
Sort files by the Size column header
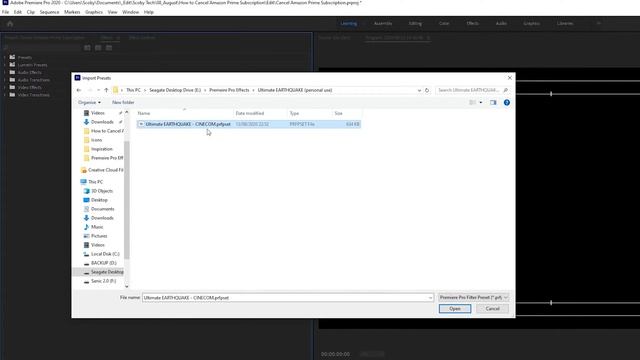click(x=338, y=113)
